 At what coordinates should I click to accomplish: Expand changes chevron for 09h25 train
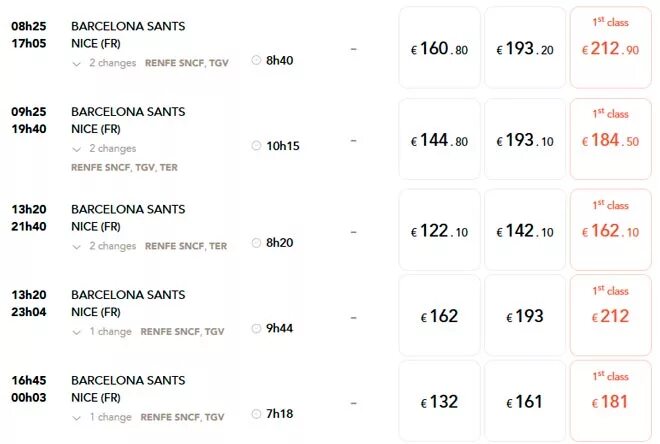76,149
